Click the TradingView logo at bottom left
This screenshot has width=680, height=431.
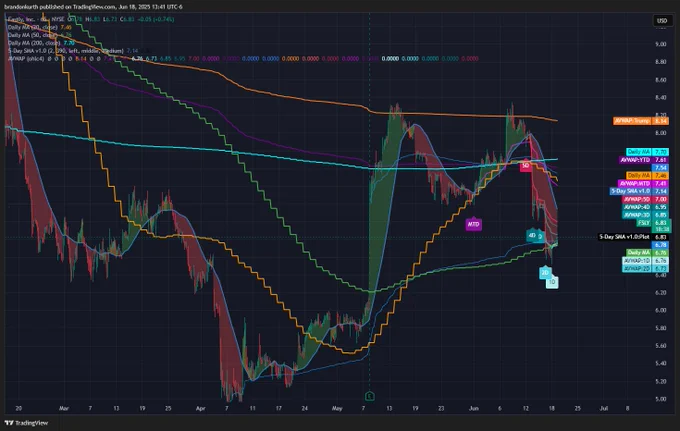(26, 423)
